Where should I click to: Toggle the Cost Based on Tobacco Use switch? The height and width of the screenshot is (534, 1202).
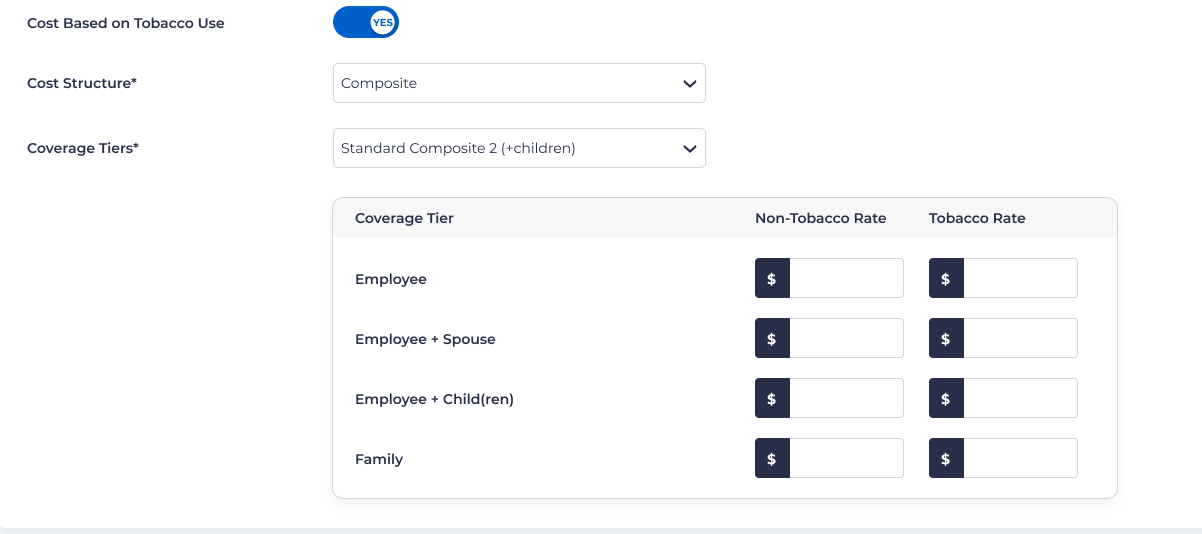(366, 23)
